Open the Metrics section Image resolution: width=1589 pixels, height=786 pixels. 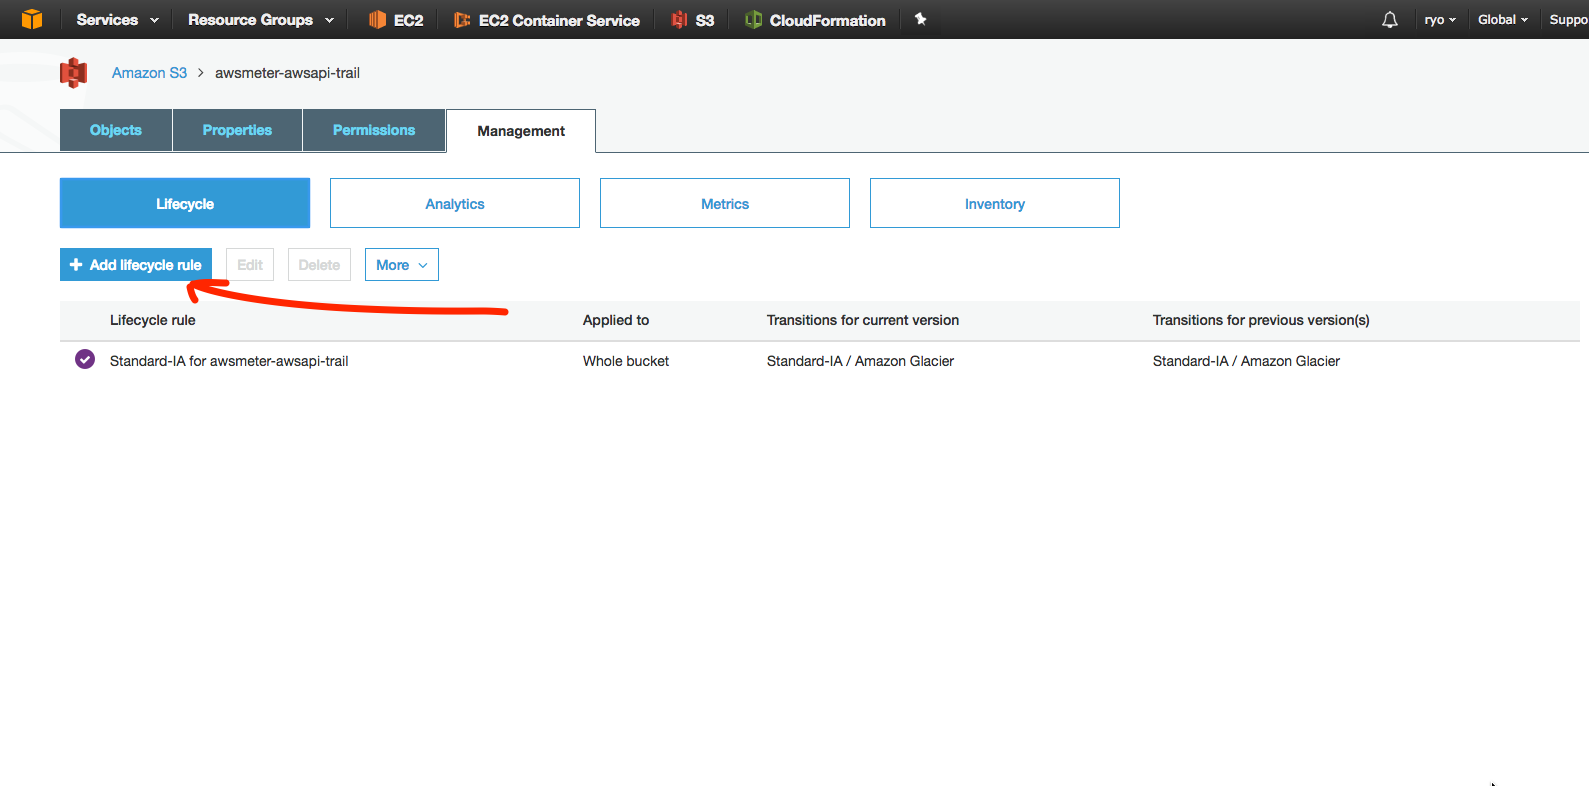[x=725, y=203]
